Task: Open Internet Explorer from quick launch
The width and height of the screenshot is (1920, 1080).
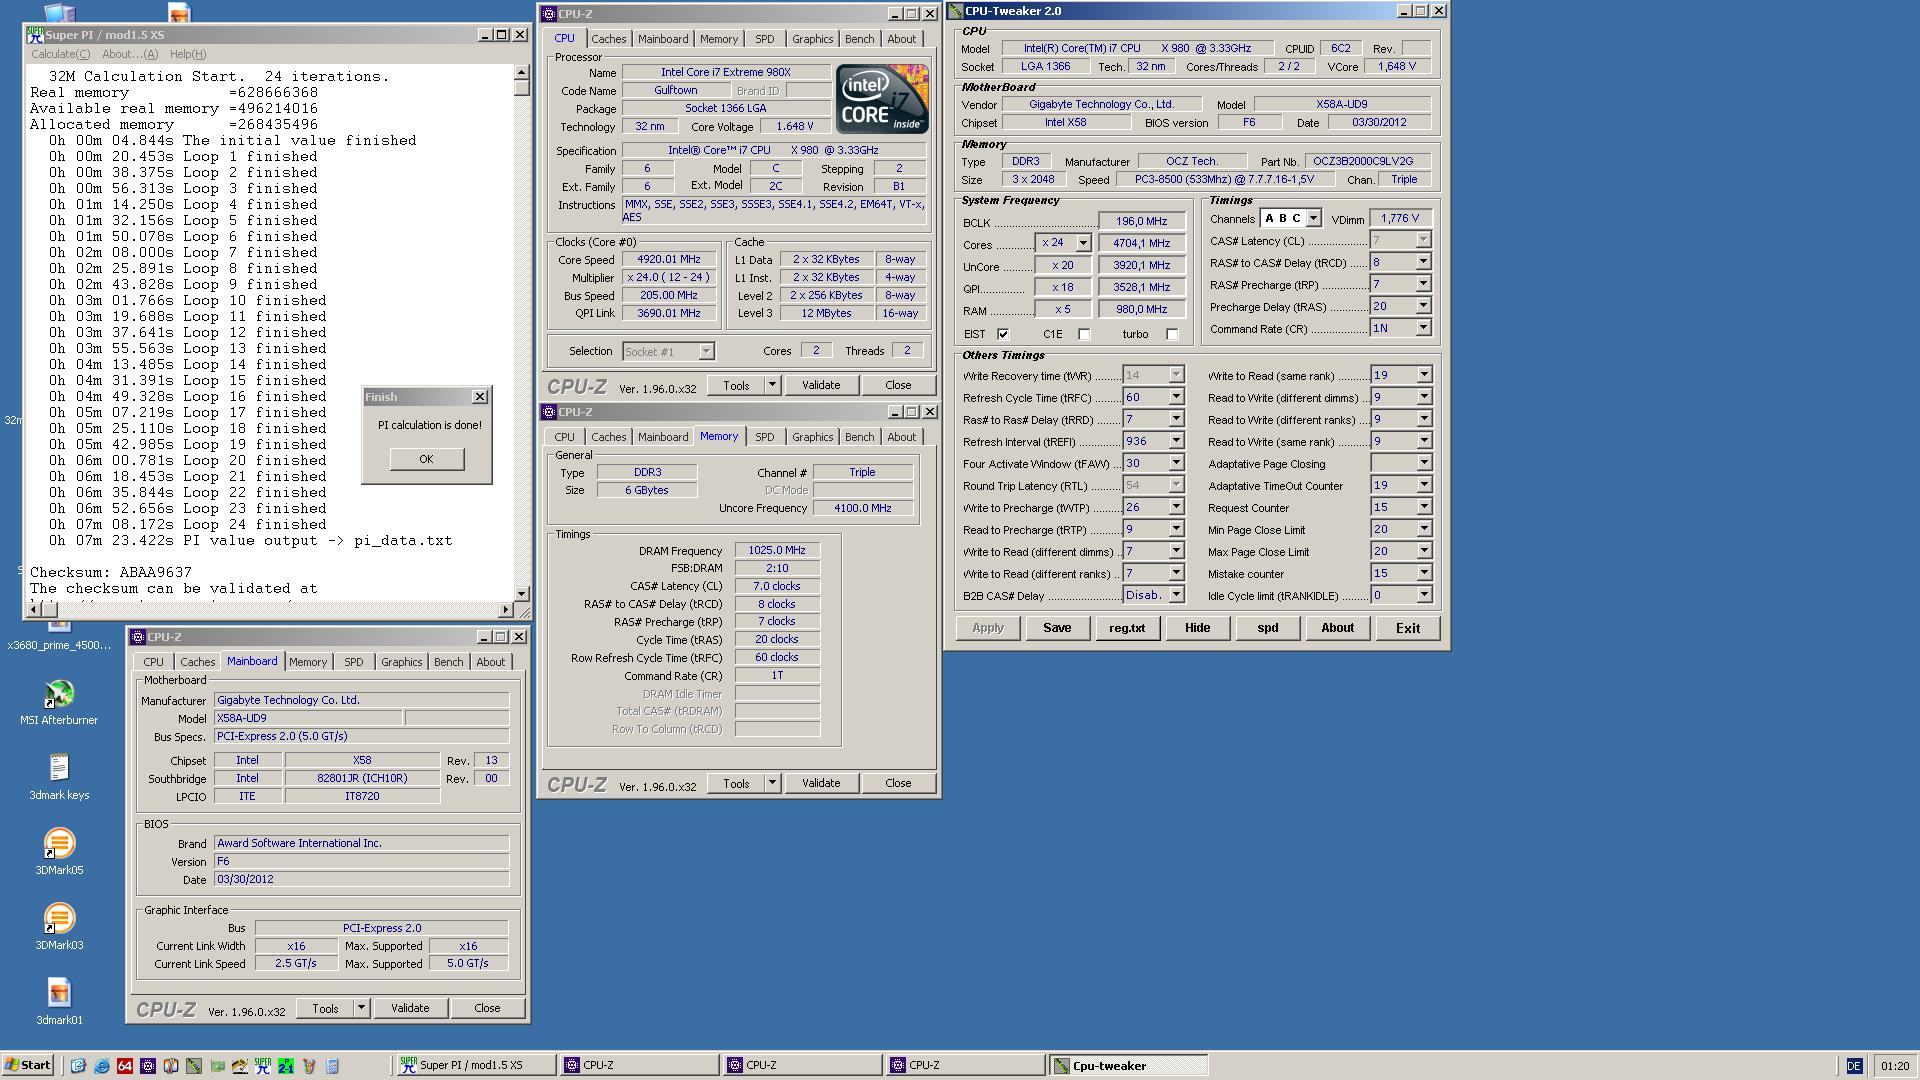Action: coord(101,1066)
